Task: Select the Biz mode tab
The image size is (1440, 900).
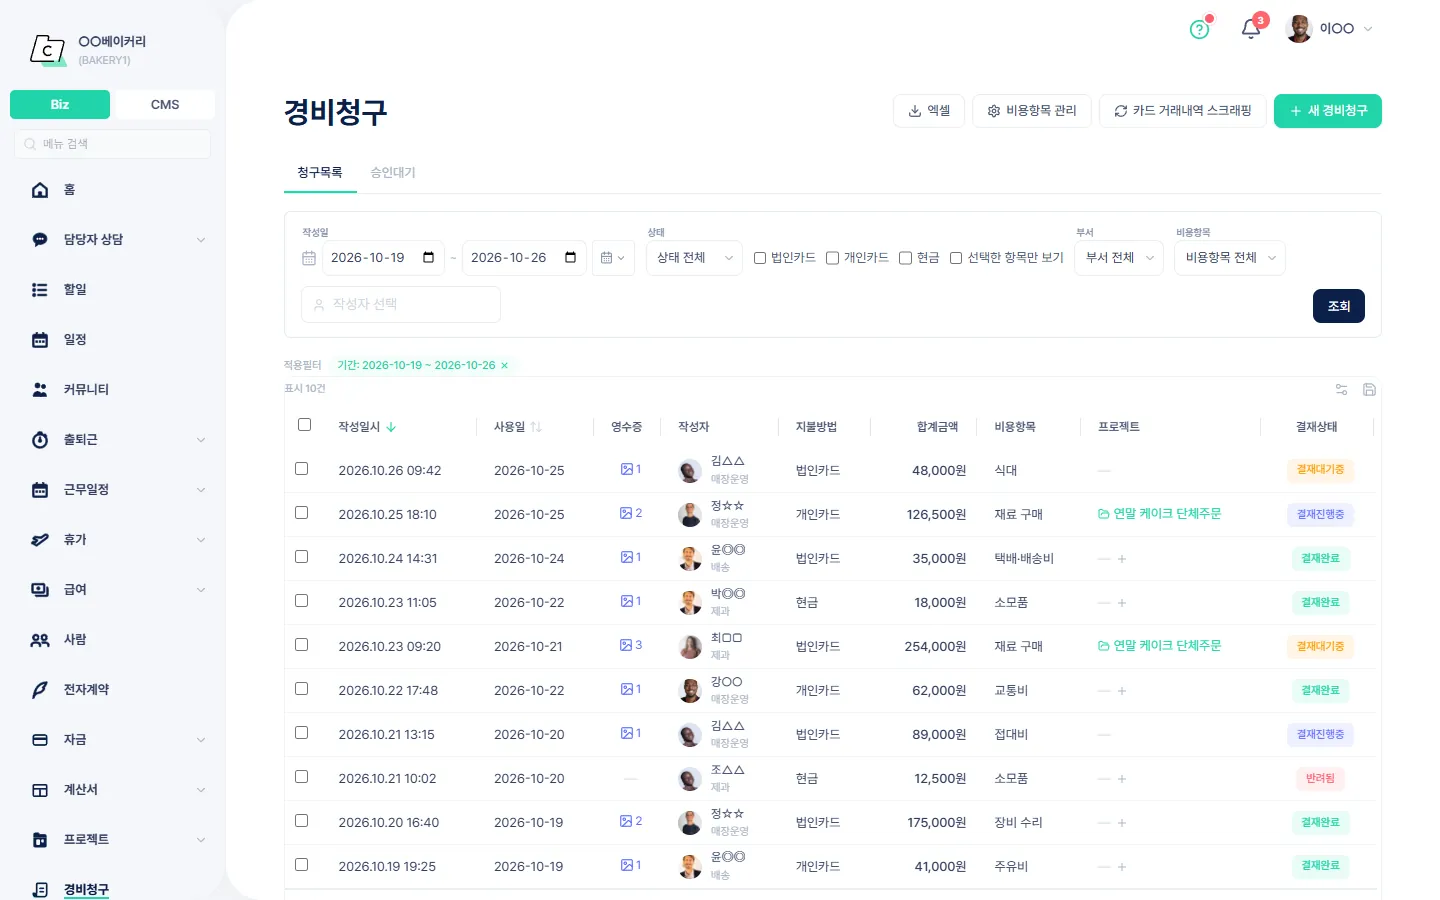Action: click(60, 105)
